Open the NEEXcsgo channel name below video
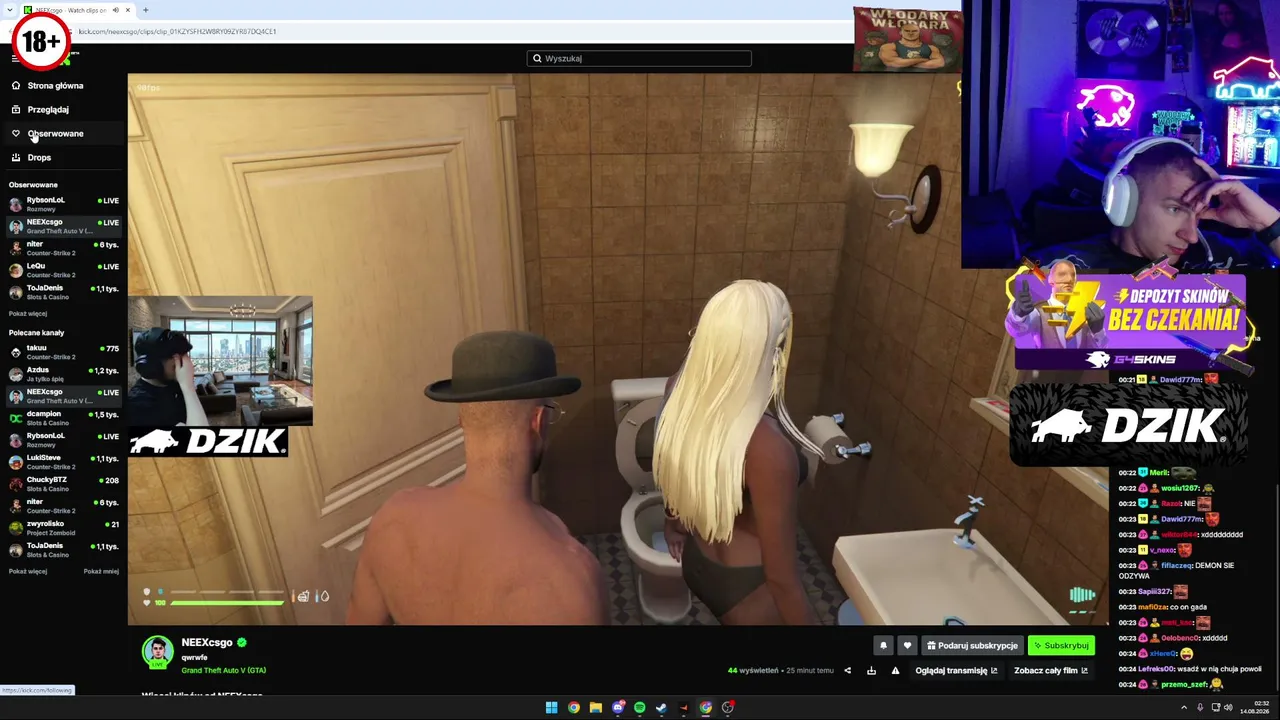Viewport: 1280px width, 720px height. (207, 643)
